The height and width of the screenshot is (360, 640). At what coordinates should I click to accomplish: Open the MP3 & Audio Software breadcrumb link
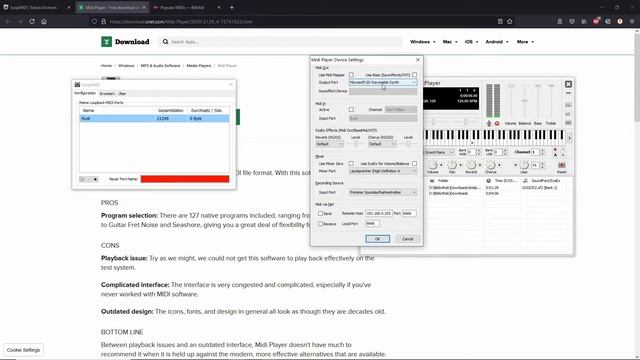(160, 66)
